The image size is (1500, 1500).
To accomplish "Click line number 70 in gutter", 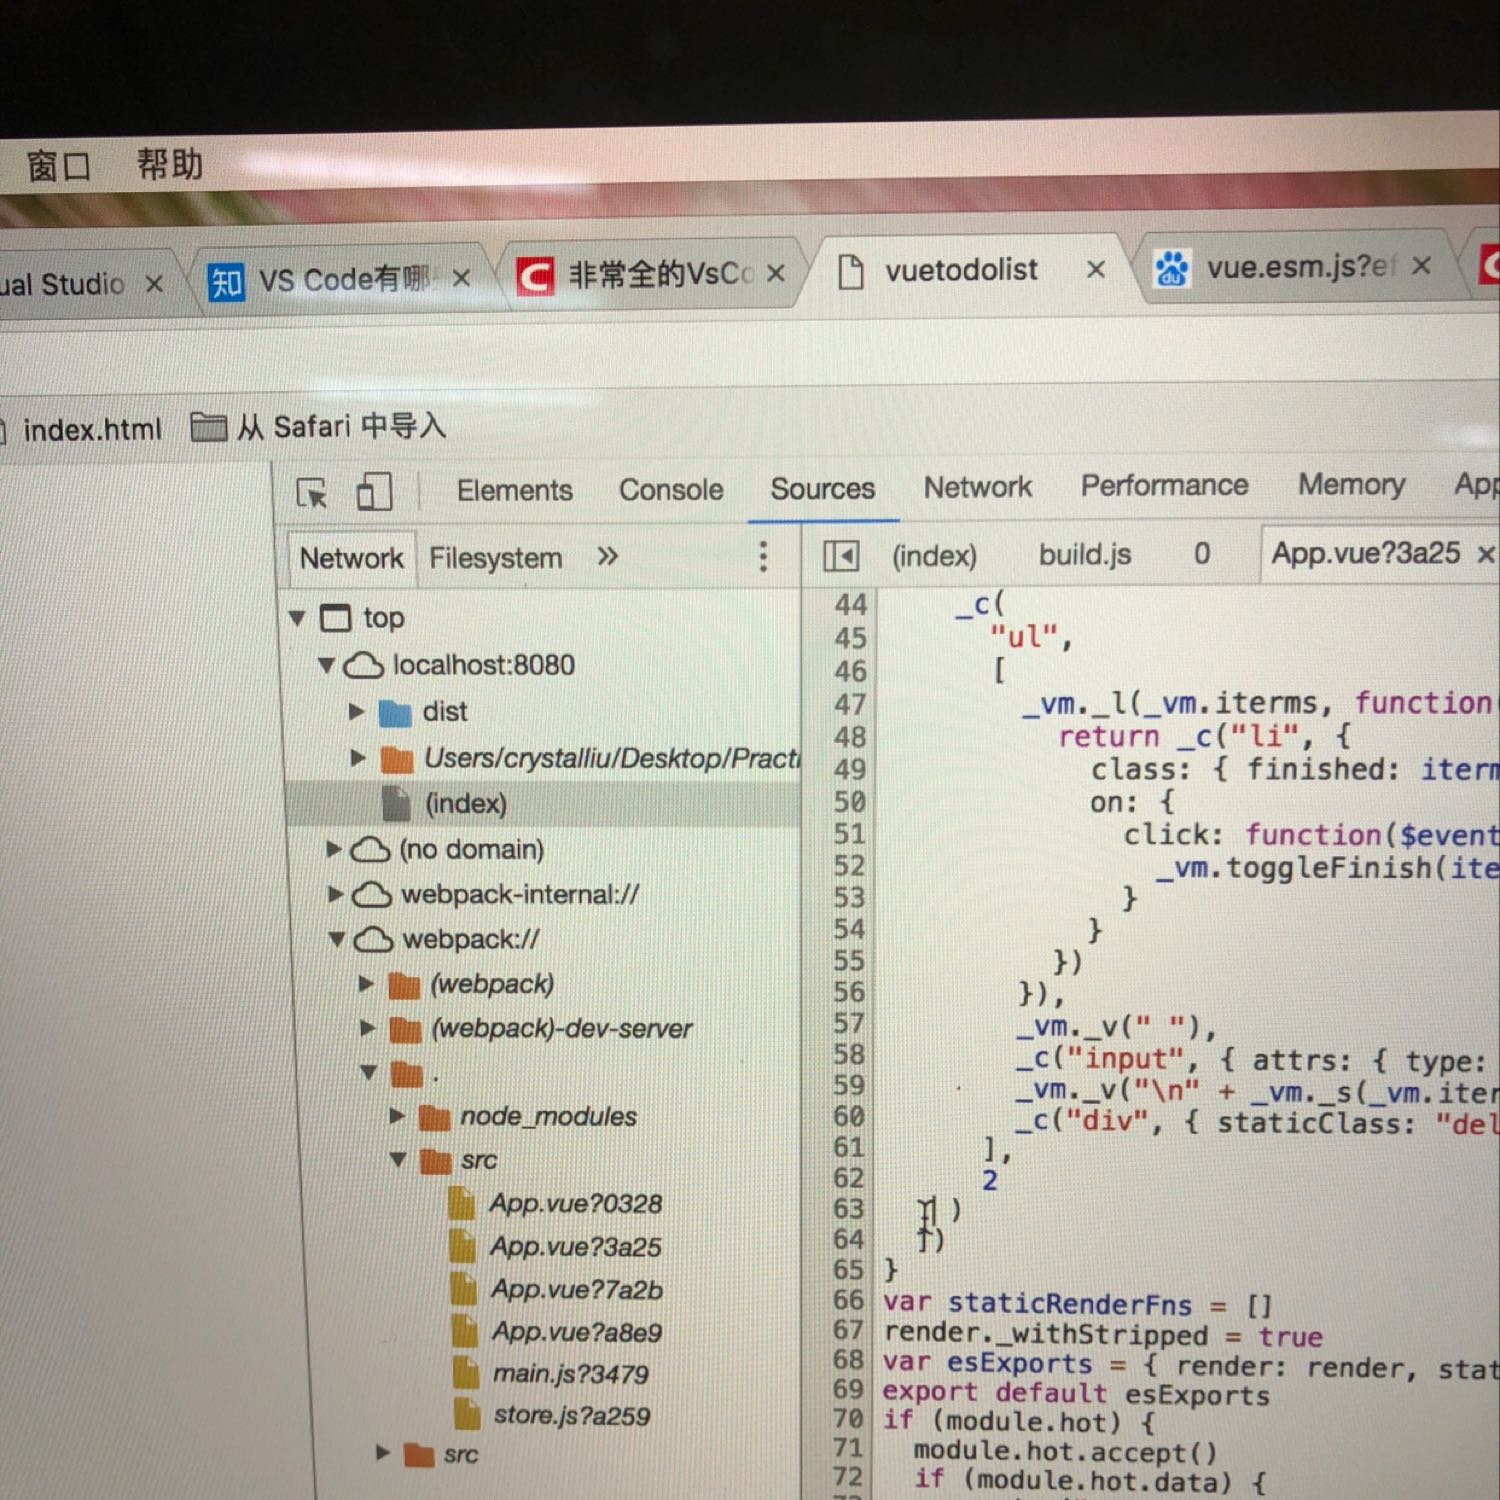I will [848, 1419].
